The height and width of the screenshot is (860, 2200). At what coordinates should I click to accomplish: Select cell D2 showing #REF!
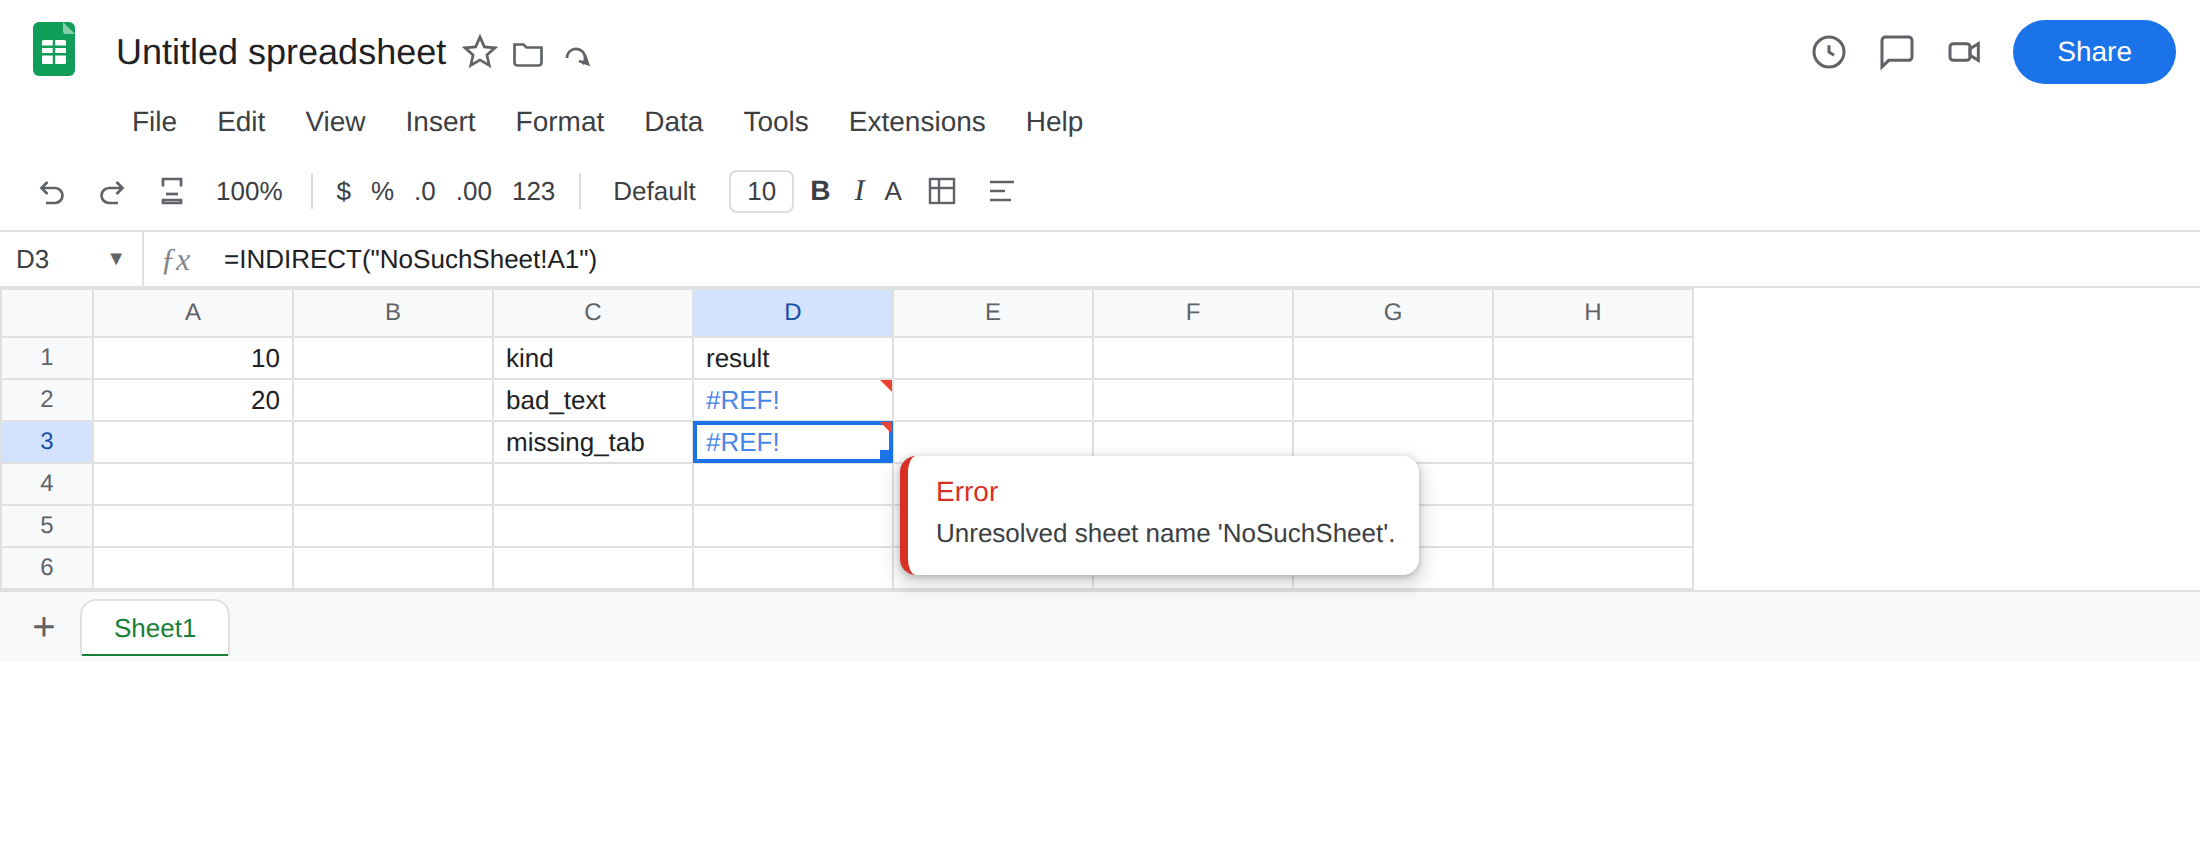[793, 400]
